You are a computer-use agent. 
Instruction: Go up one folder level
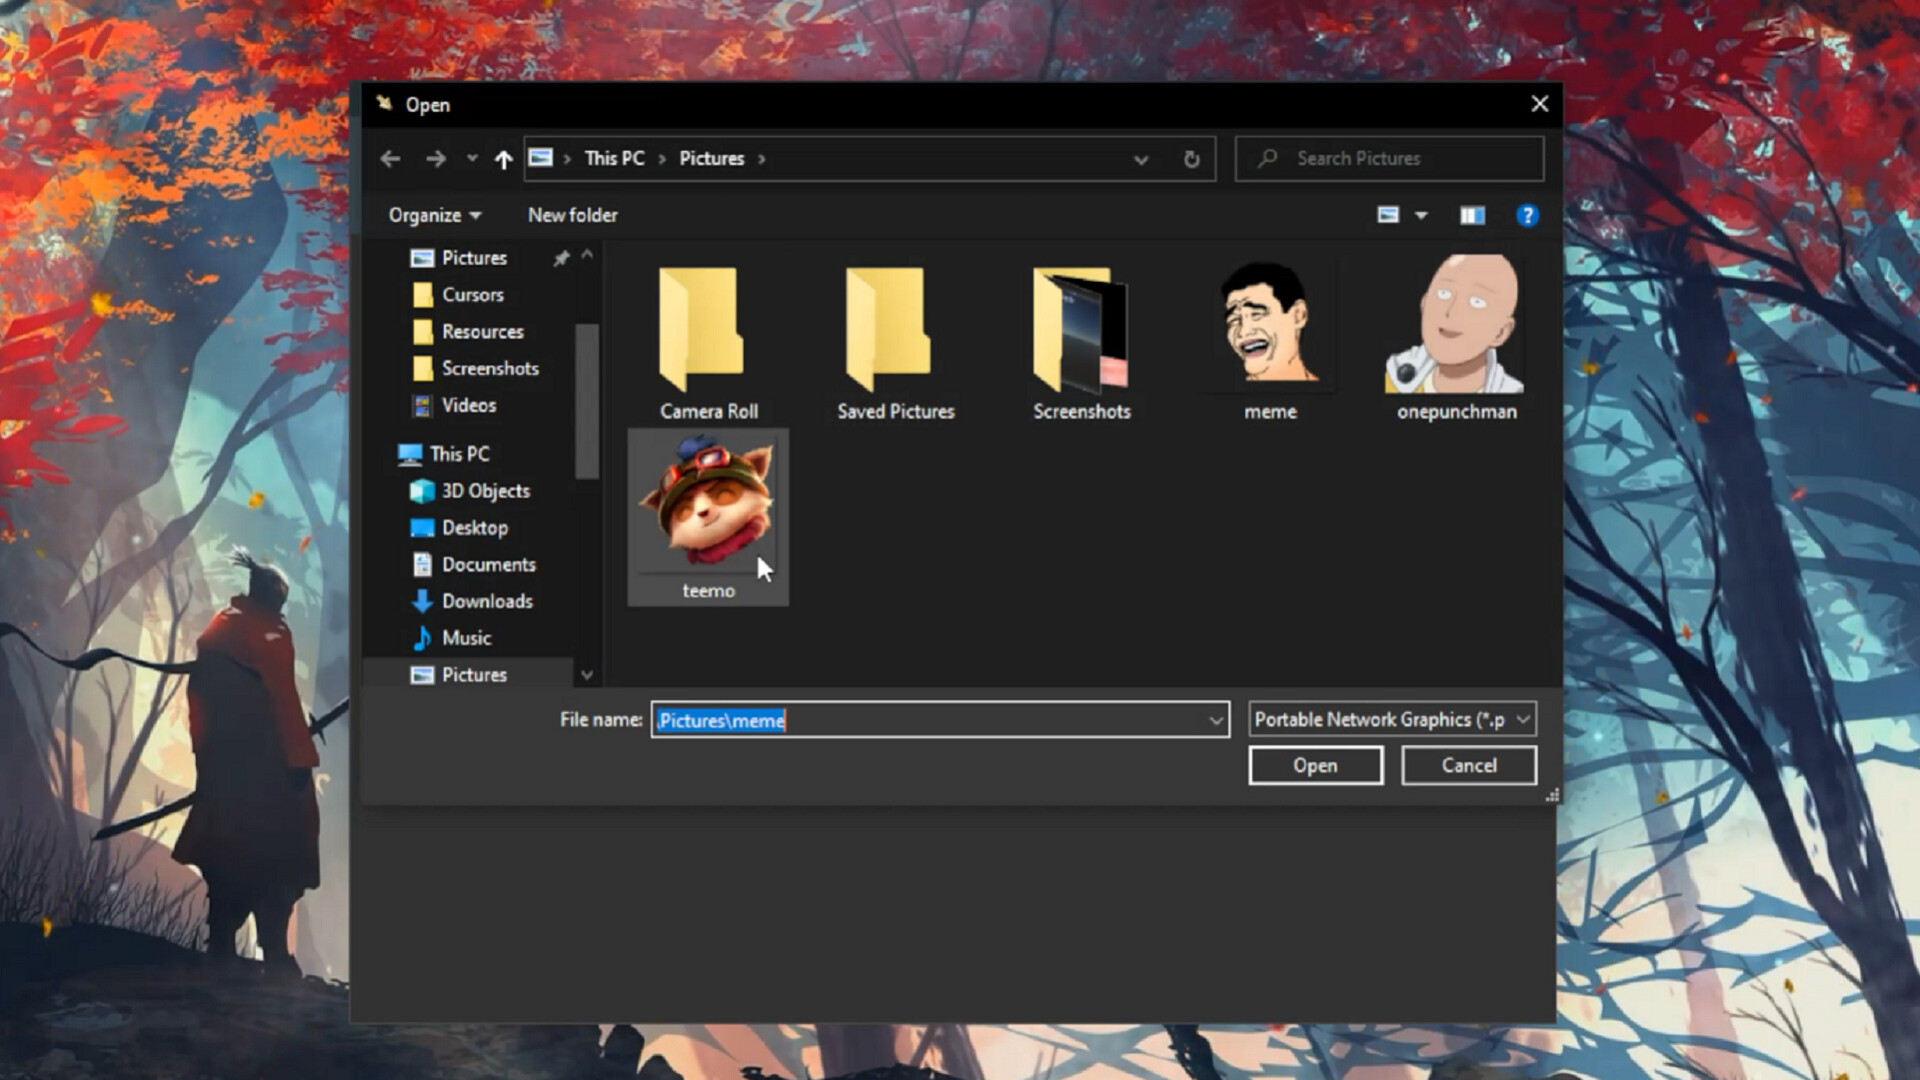click(x=503, y=158)
